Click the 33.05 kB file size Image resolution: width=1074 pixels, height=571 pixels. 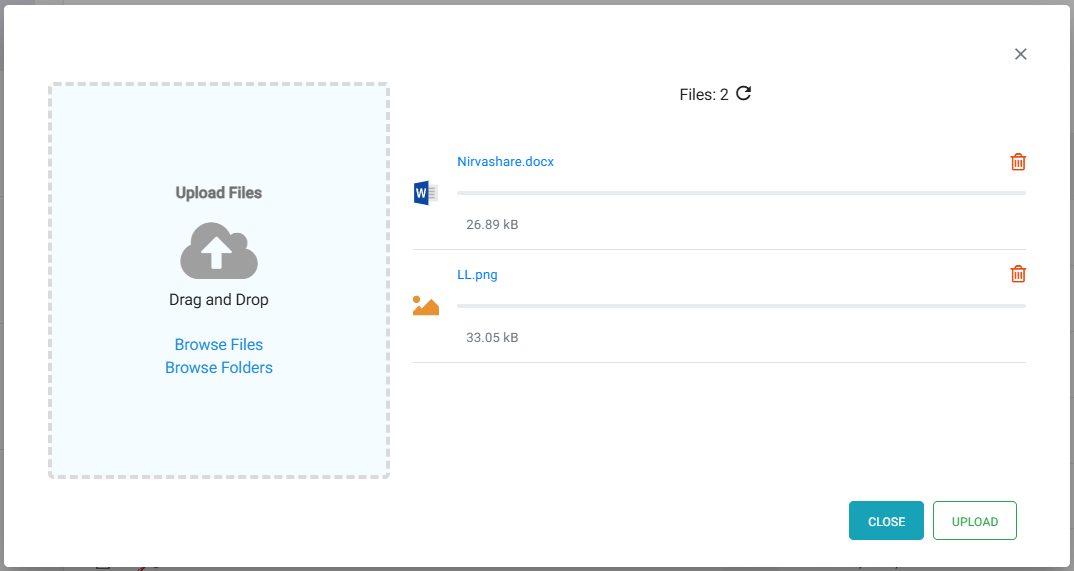492,338
